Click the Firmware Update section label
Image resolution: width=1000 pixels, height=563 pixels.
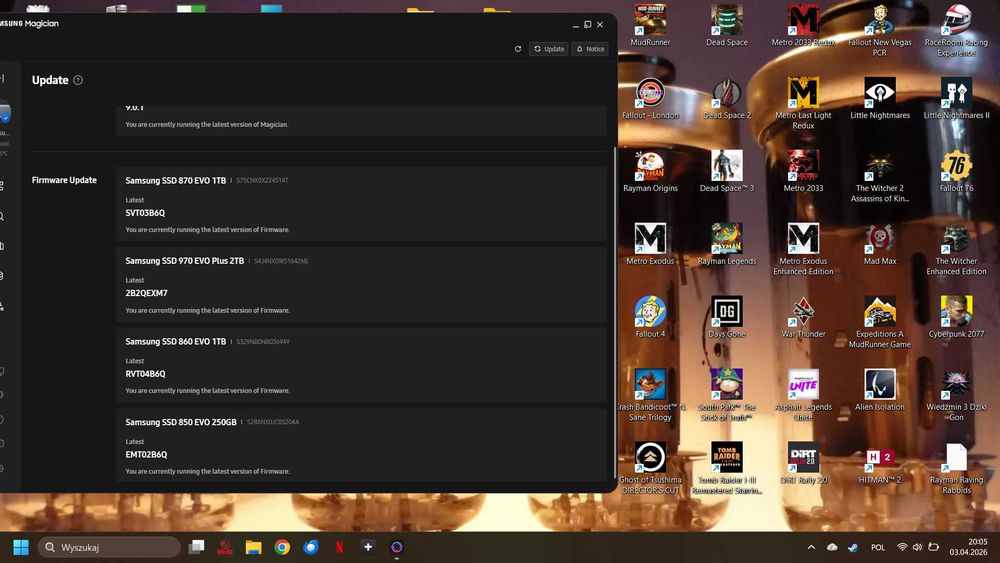(64, 180)
